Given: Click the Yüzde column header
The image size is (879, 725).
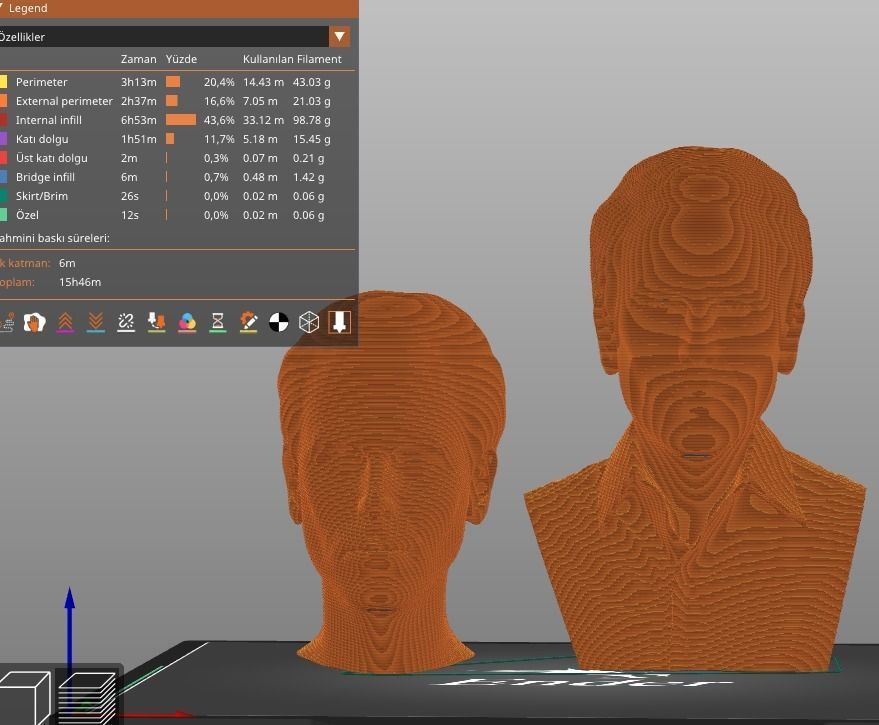Looking at the screenshot, I should coord(181,59).
